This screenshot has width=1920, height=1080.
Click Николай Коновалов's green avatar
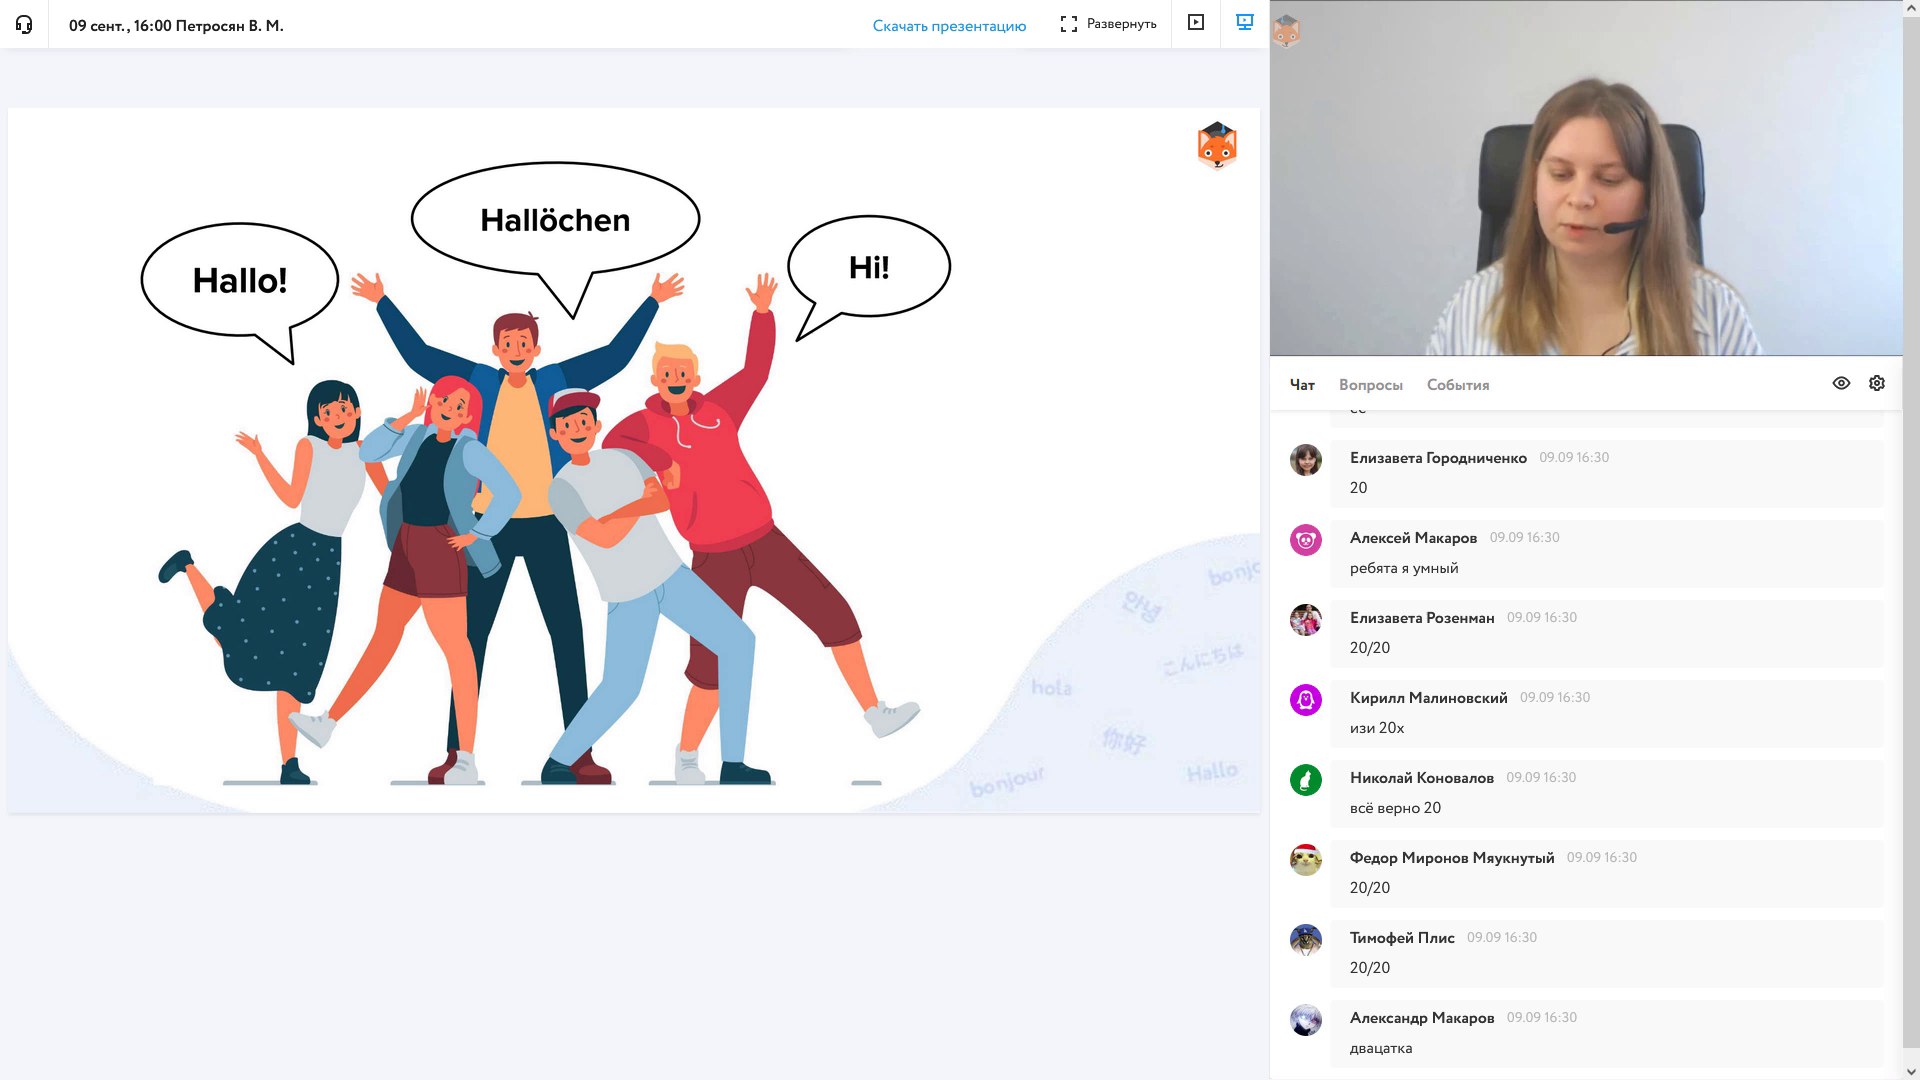pos(1306,780)
